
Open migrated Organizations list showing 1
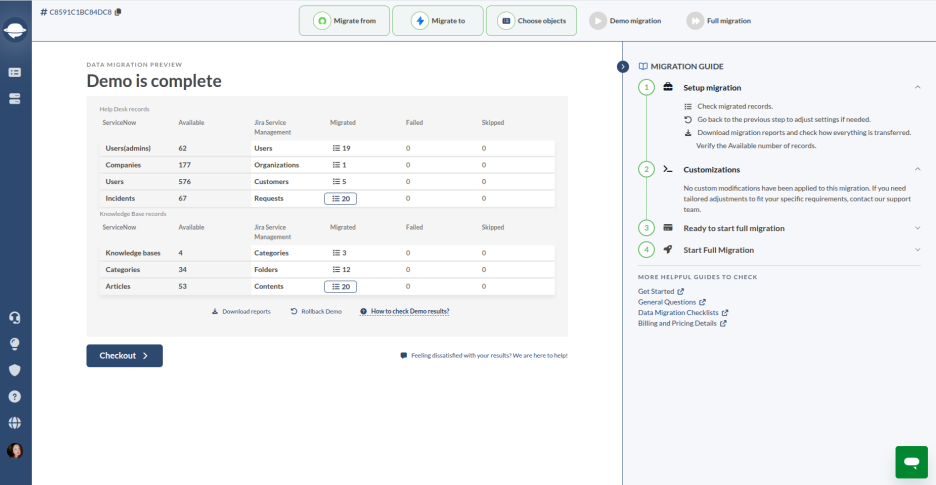tap(340, 165)
